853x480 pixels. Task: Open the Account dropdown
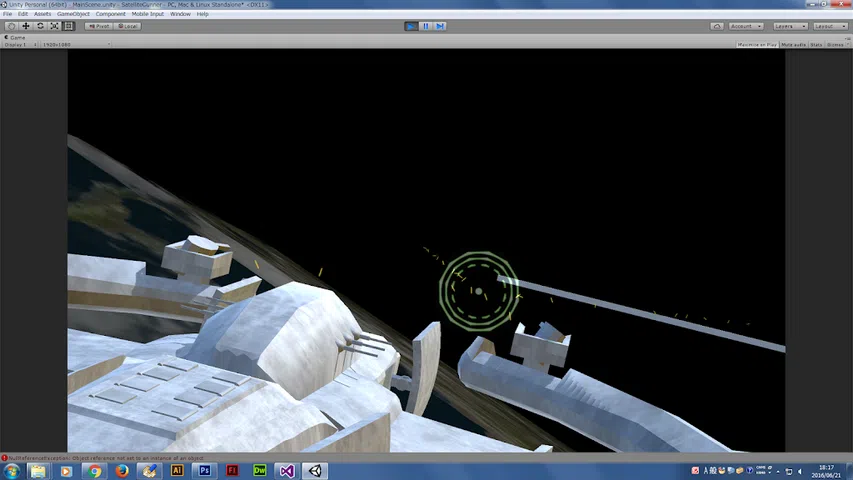tap(746, 26)
